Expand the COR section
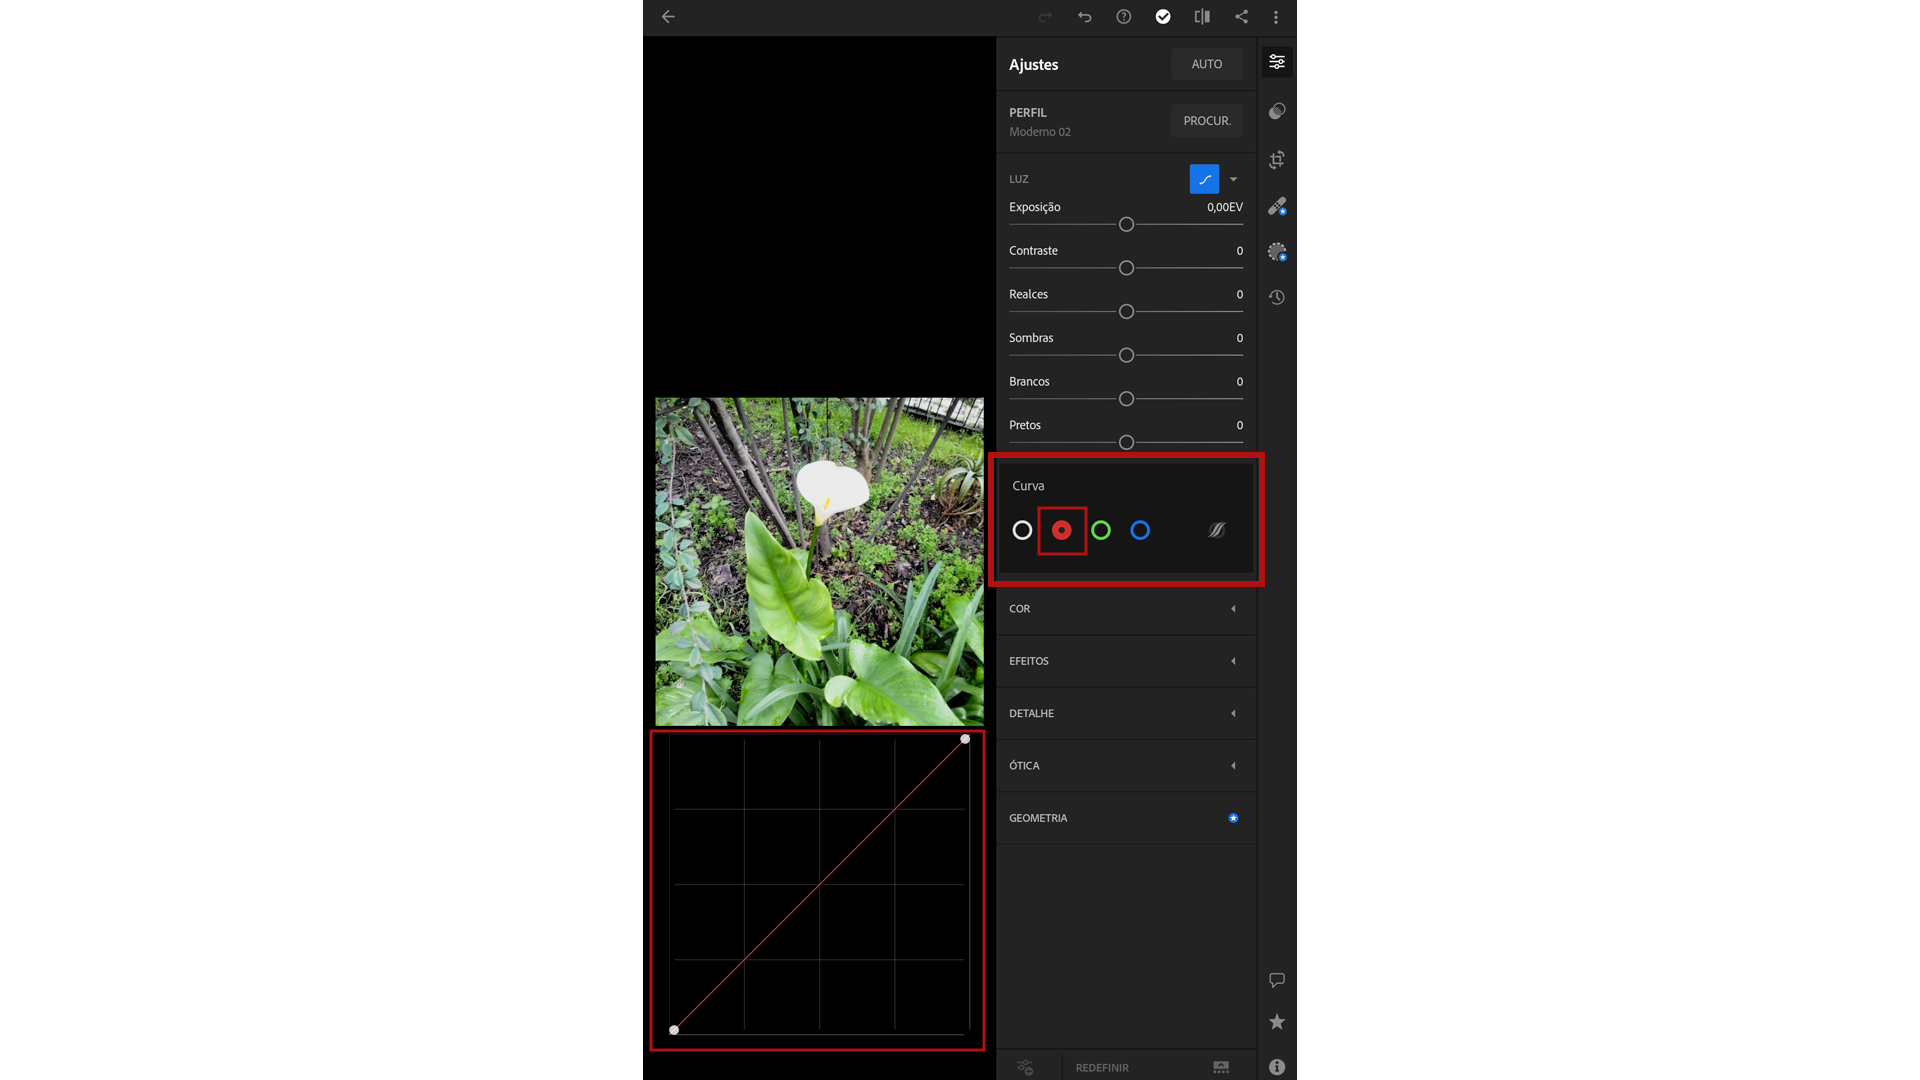1920x1080 pixels. click(1126, 609)
